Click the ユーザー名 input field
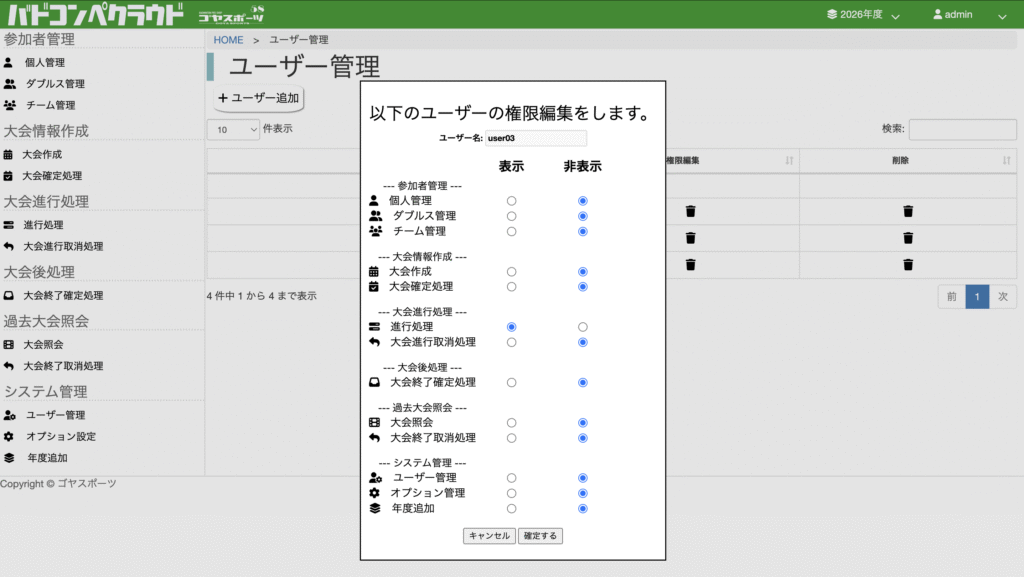1024x577 pixels. [x=536, y=138]
